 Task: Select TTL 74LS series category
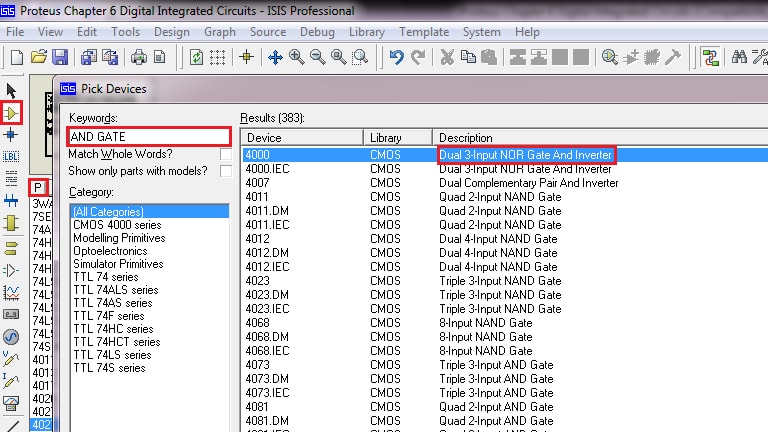click(x=112, y=355)
